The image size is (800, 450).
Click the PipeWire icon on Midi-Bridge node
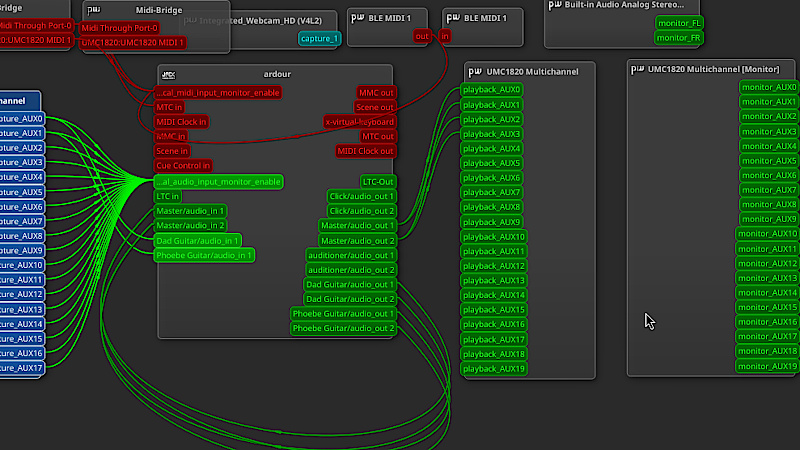tap(93, 10)
